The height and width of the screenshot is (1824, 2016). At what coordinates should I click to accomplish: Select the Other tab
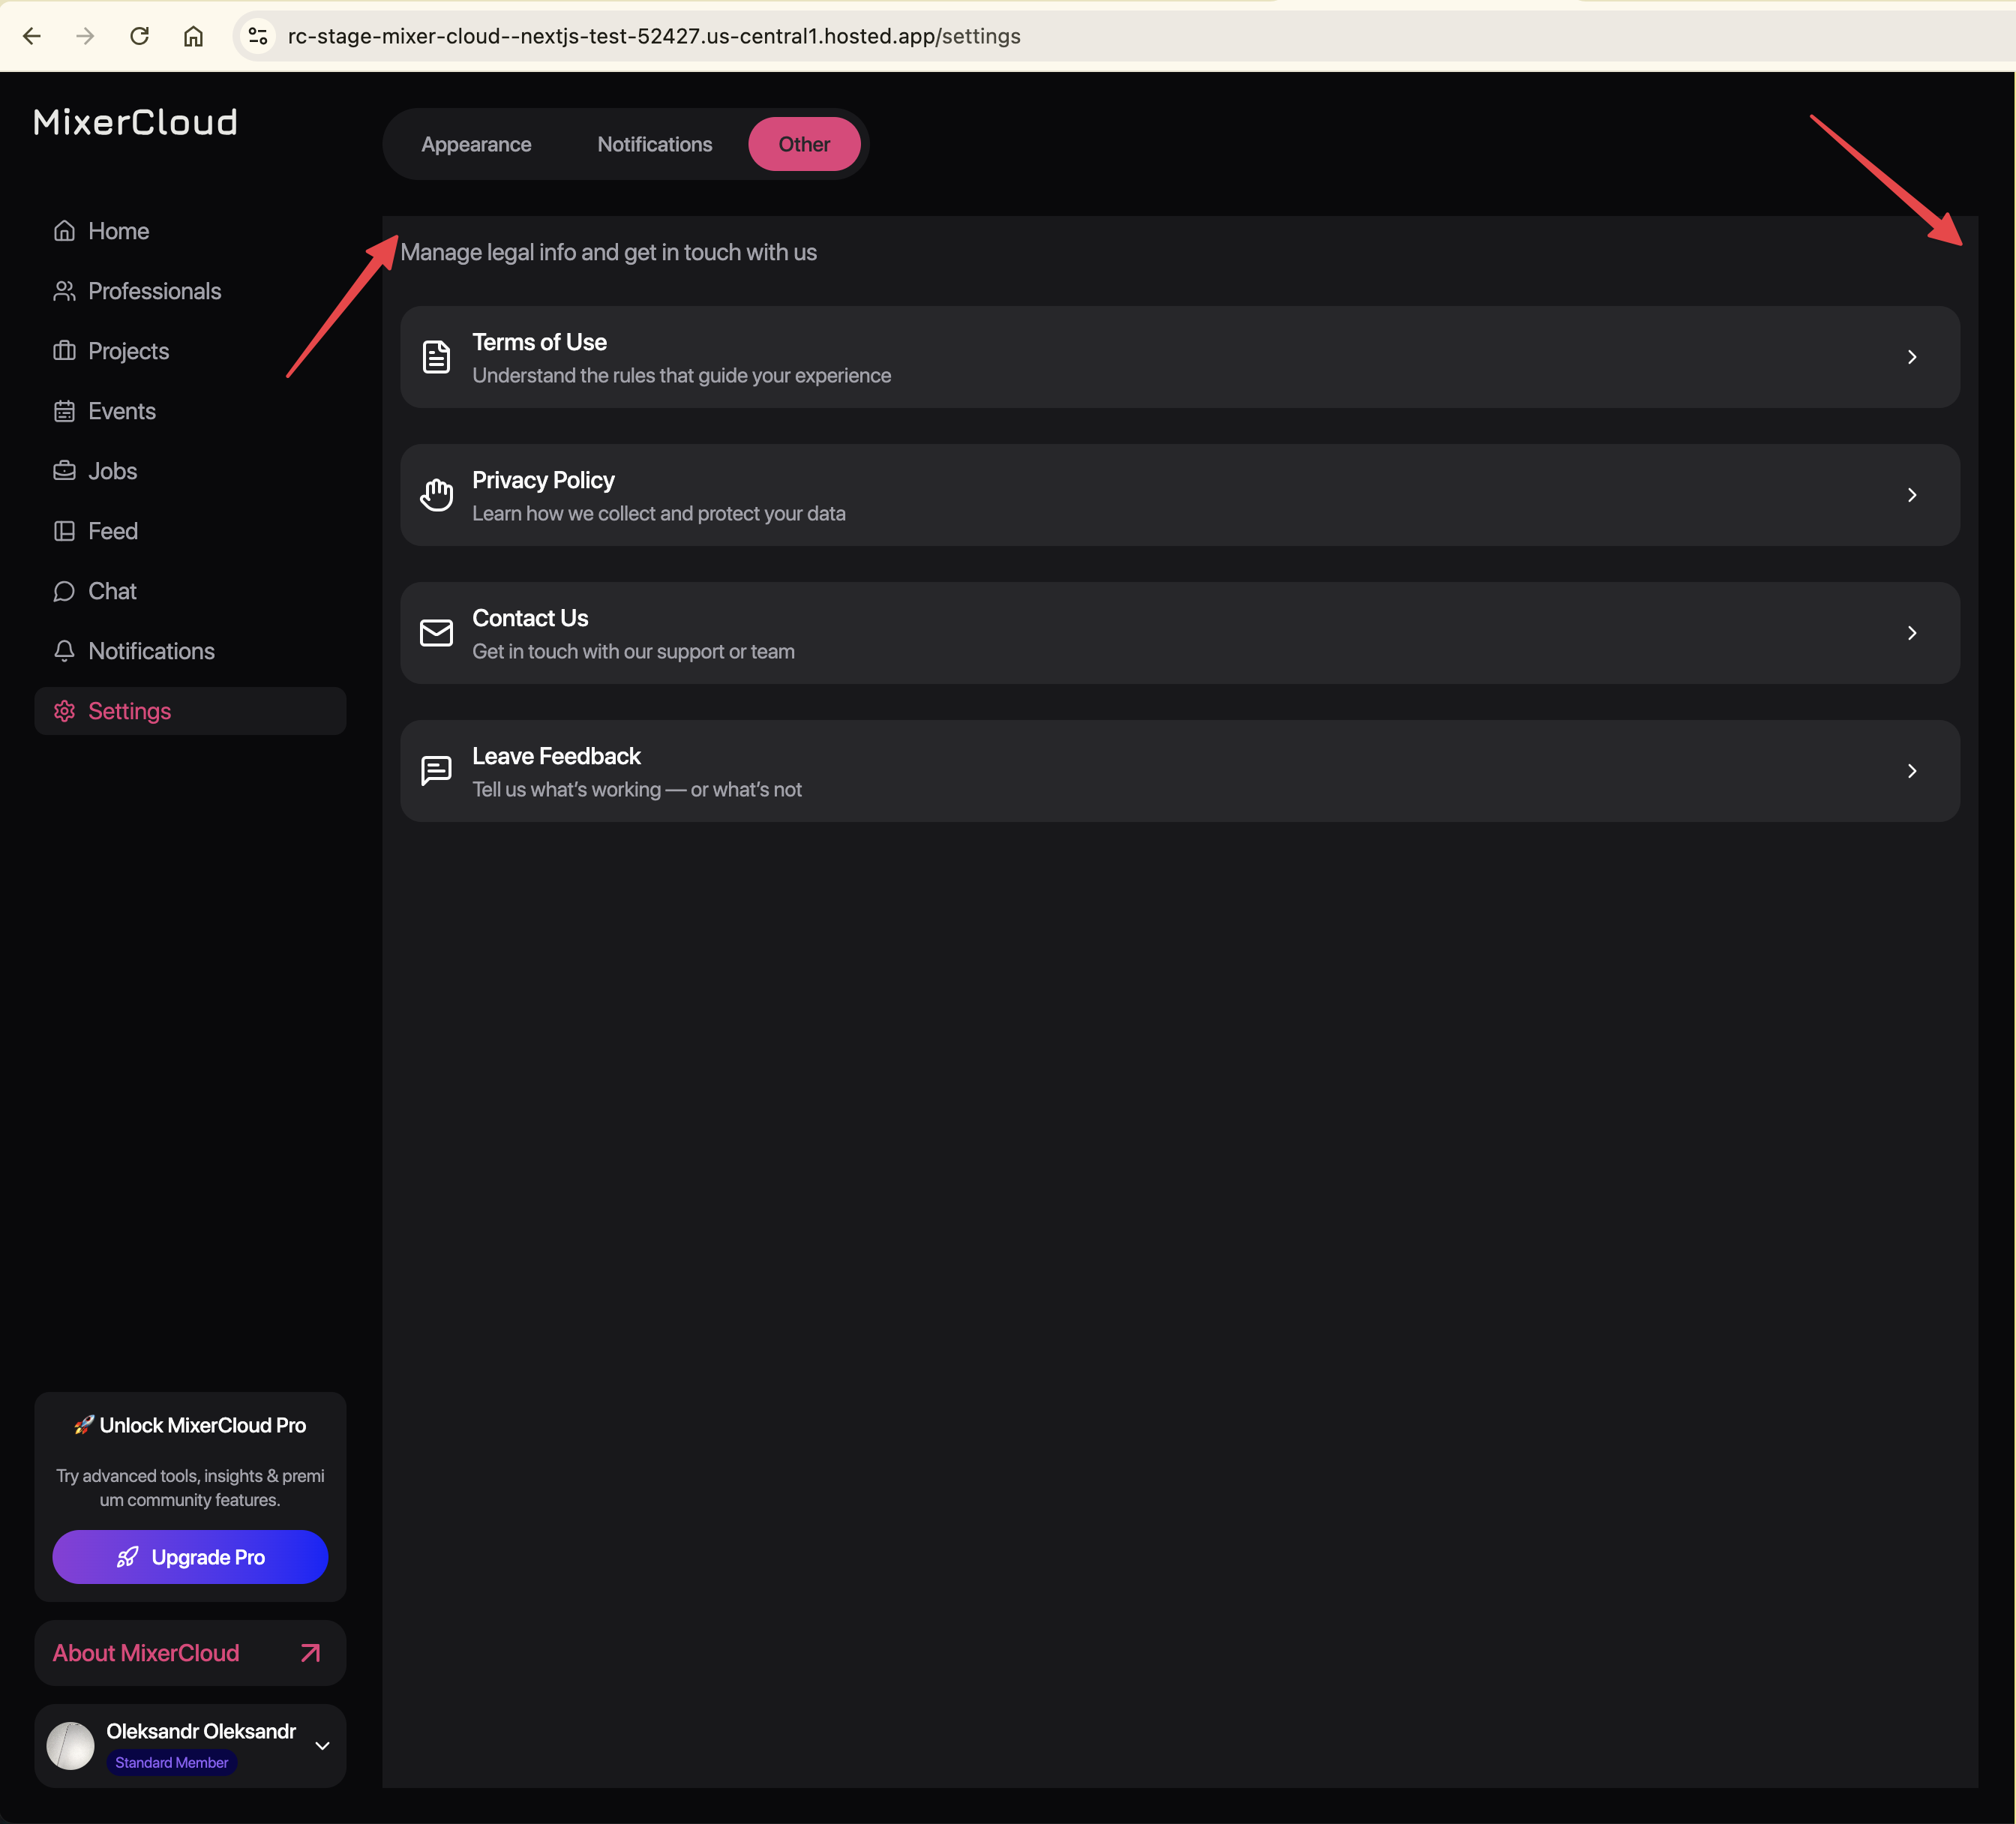coord(804,144)
